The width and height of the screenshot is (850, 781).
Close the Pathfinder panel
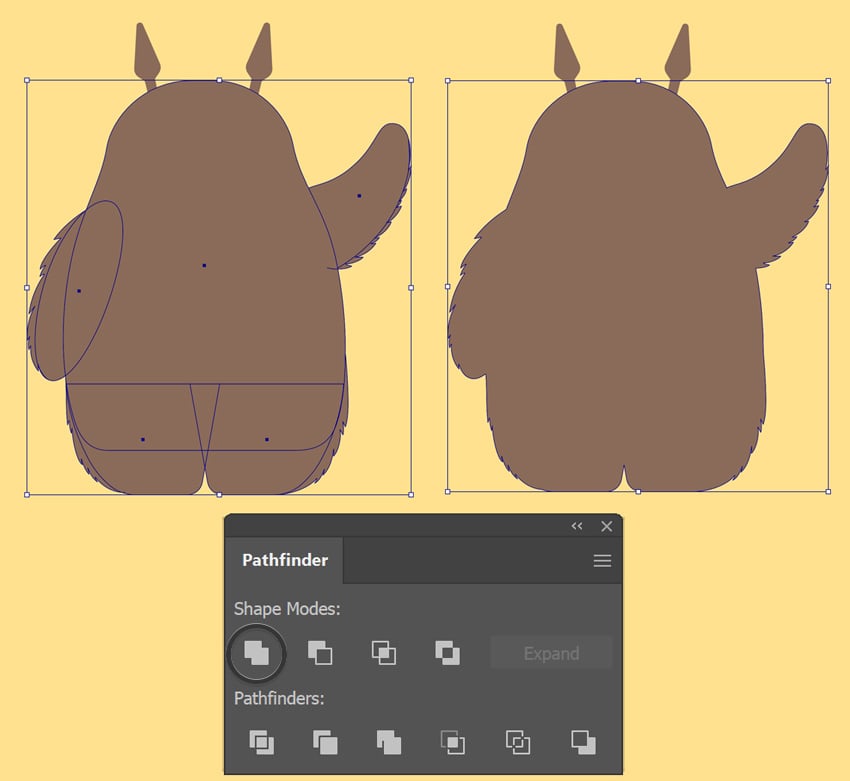[x=606, y=526]
